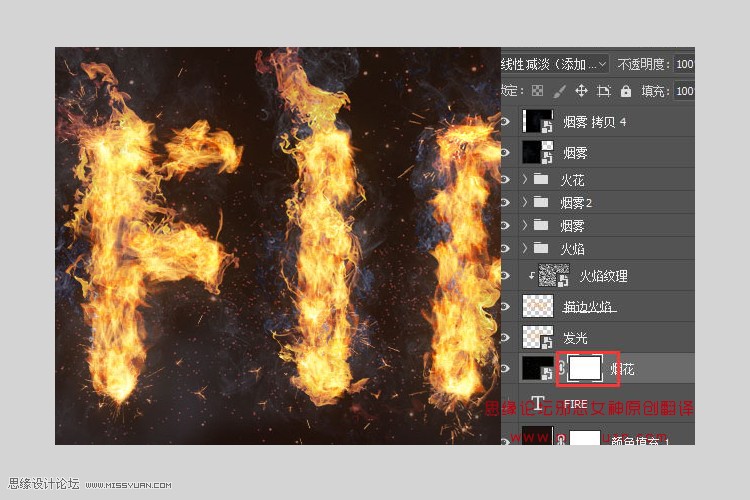The width and height of the screenshot is (750, 500).
Task: Select 火焰 group folder icon
Action: coord(541,248)
